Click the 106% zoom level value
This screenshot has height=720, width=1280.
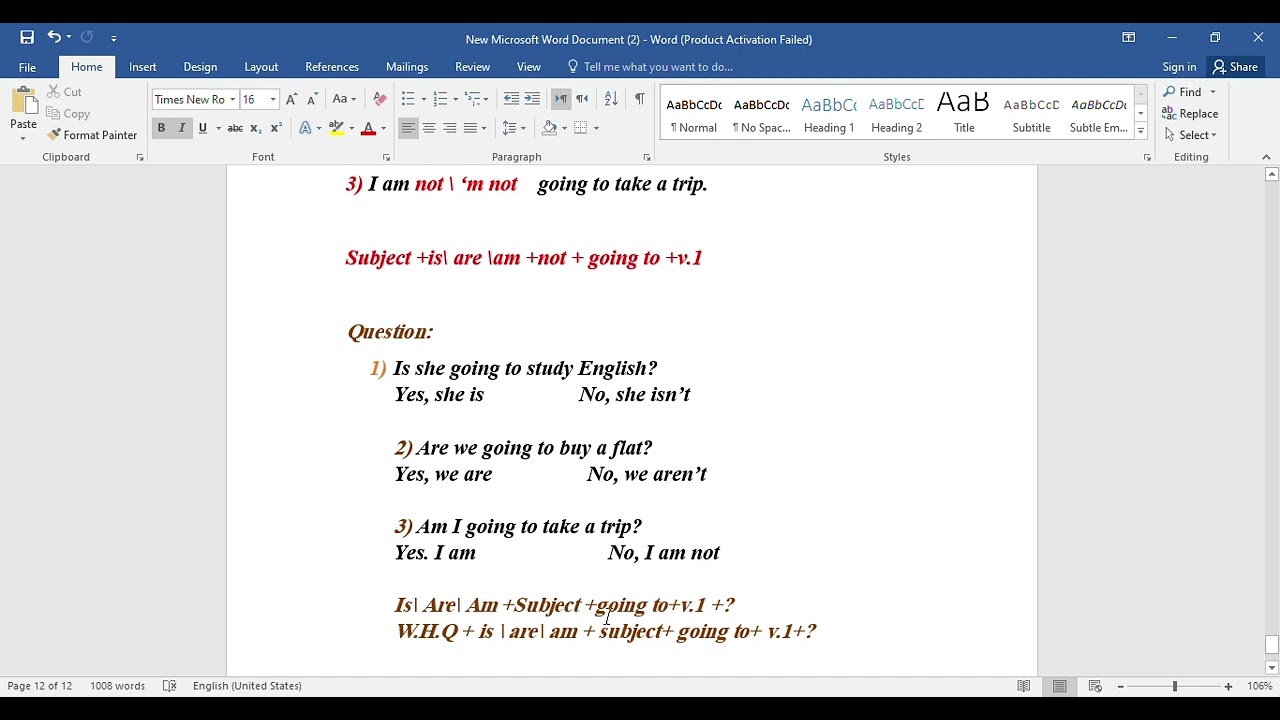coord(1260,686)
